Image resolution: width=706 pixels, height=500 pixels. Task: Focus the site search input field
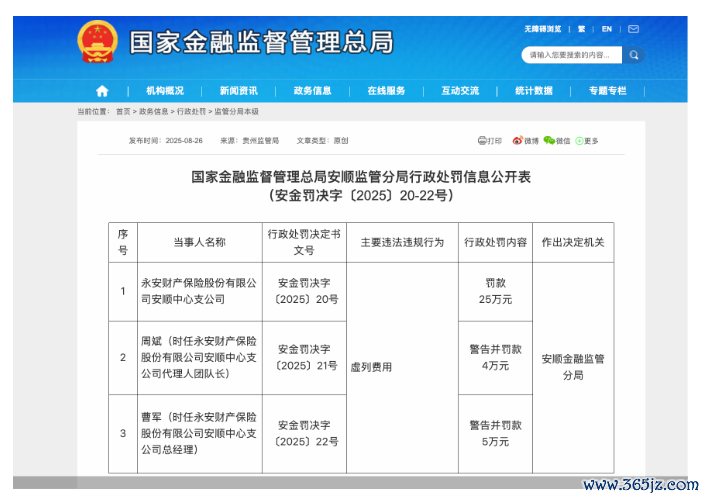click(572, 55)
